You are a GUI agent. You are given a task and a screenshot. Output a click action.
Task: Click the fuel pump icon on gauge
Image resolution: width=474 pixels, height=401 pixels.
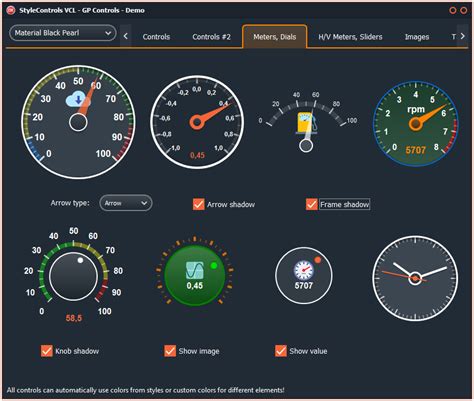pyautogui.click(x=305, y=122)
